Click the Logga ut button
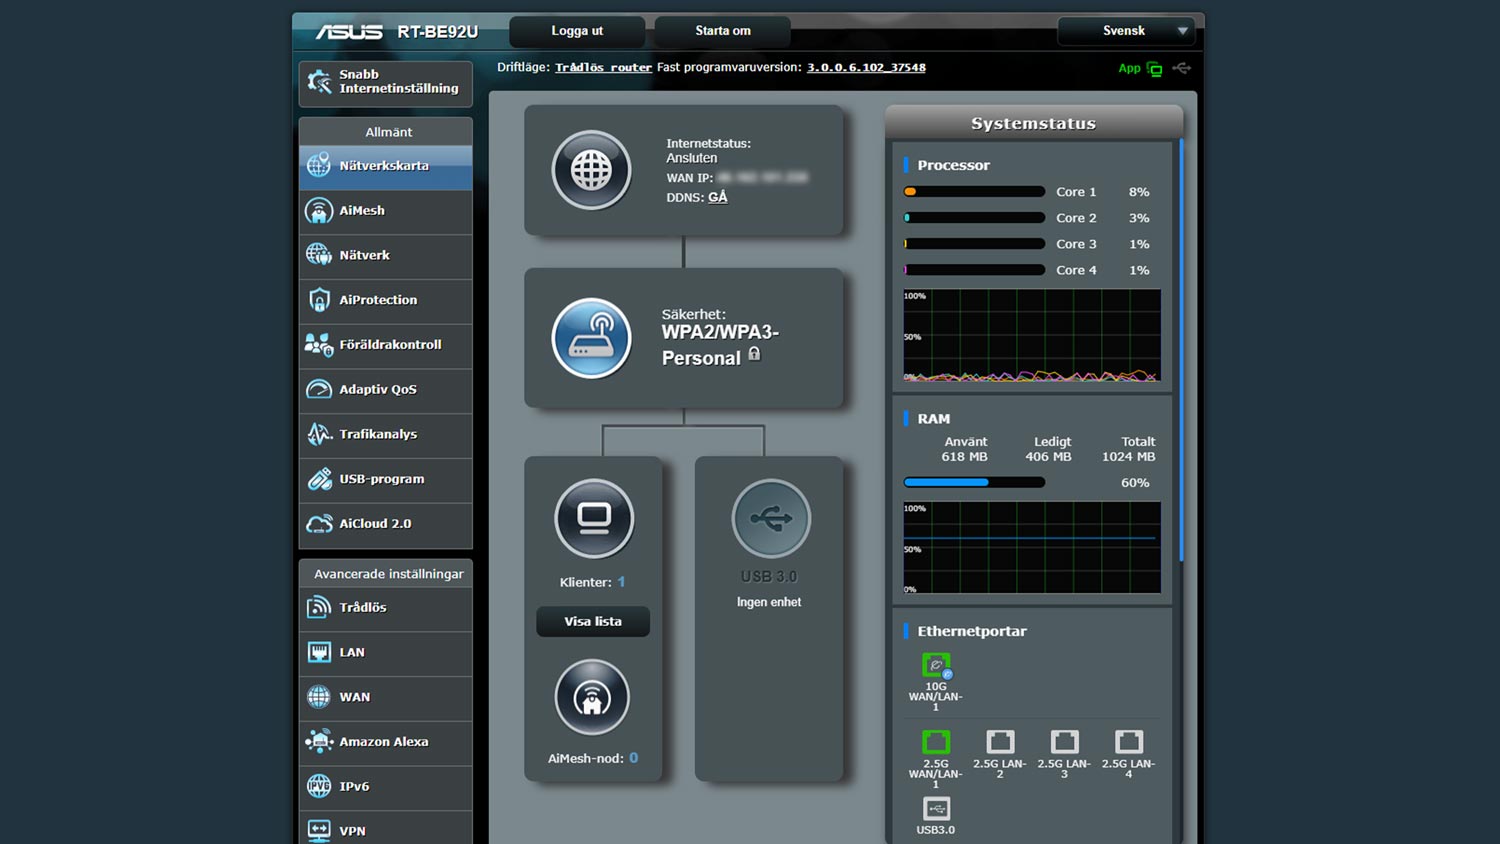1500x844 pixels. click(x=577, y=31)
